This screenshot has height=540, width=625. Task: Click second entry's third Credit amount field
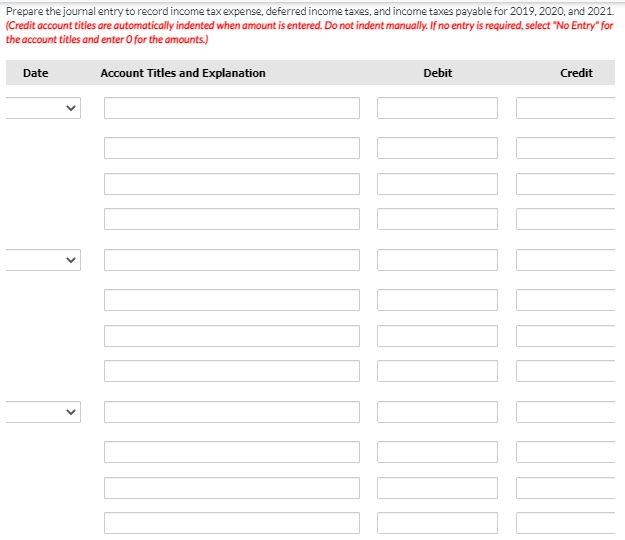pyautogui.click(x=566, y=336)
